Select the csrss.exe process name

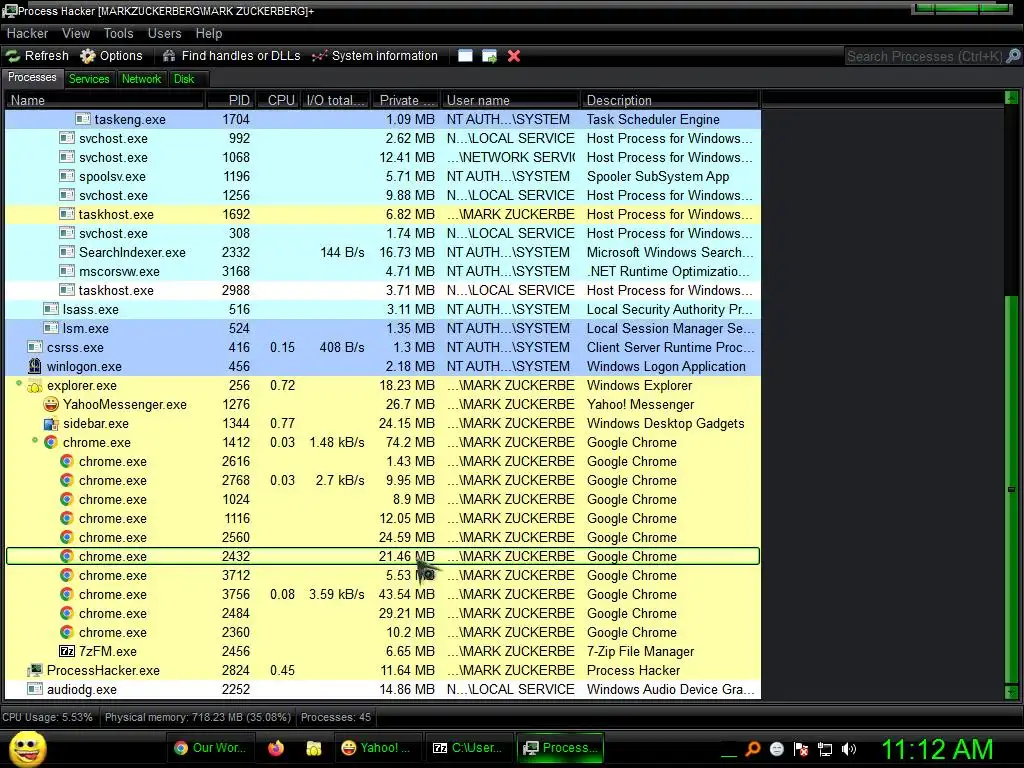click(x=75, y=347)
